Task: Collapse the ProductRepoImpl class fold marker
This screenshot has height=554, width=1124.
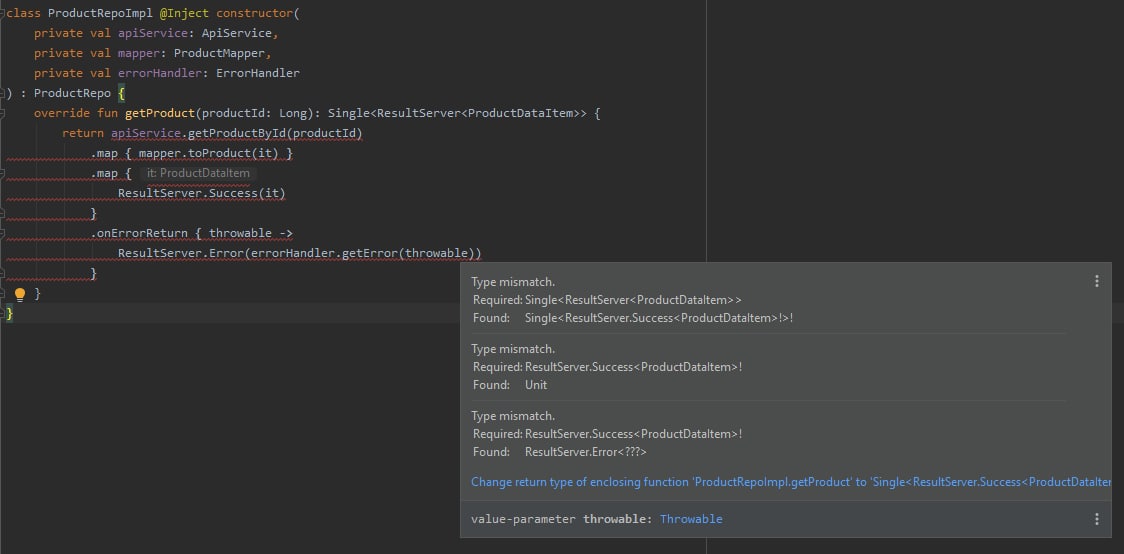Action: pyautogui.click(x=3, y=13)
